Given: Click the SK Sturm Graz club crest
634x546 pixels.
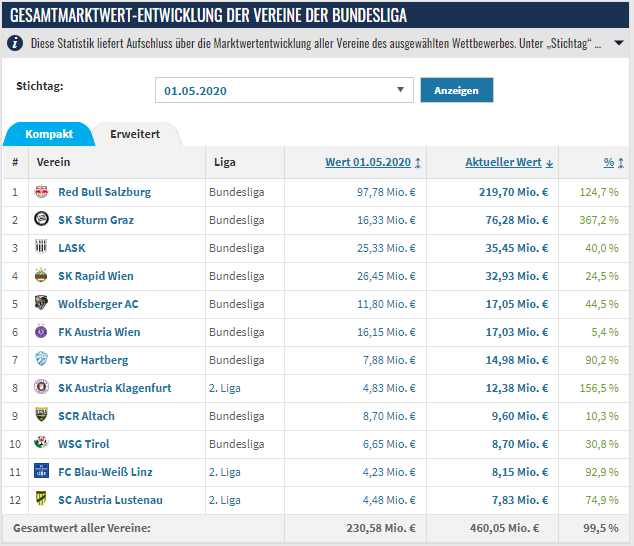Looking at the screenshot, I should [x=41, y=219].
